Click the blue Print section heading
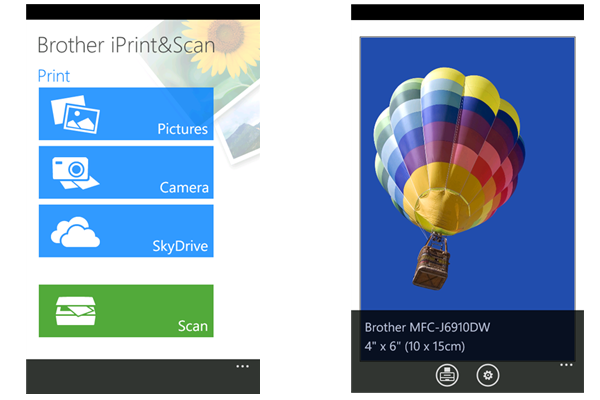 pyautogui.click(x=54, y=76)
